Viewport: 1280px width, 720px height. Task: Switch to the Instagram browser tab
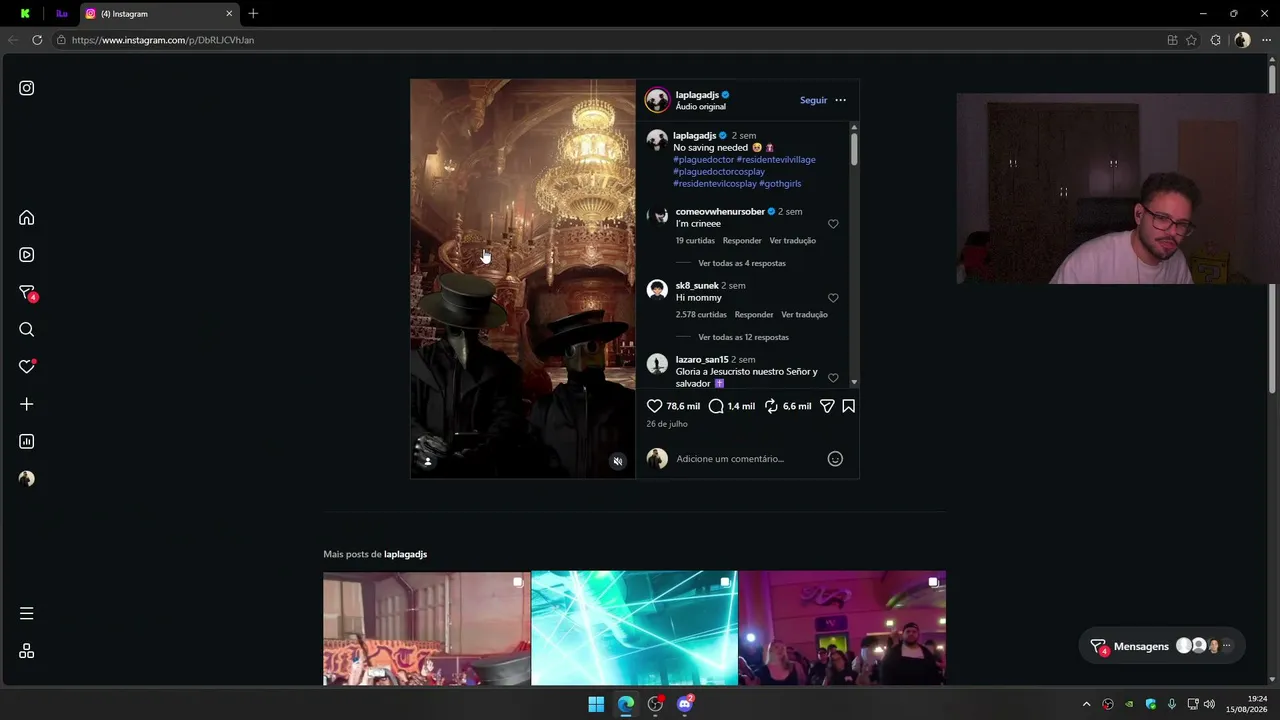pos(158,14)
